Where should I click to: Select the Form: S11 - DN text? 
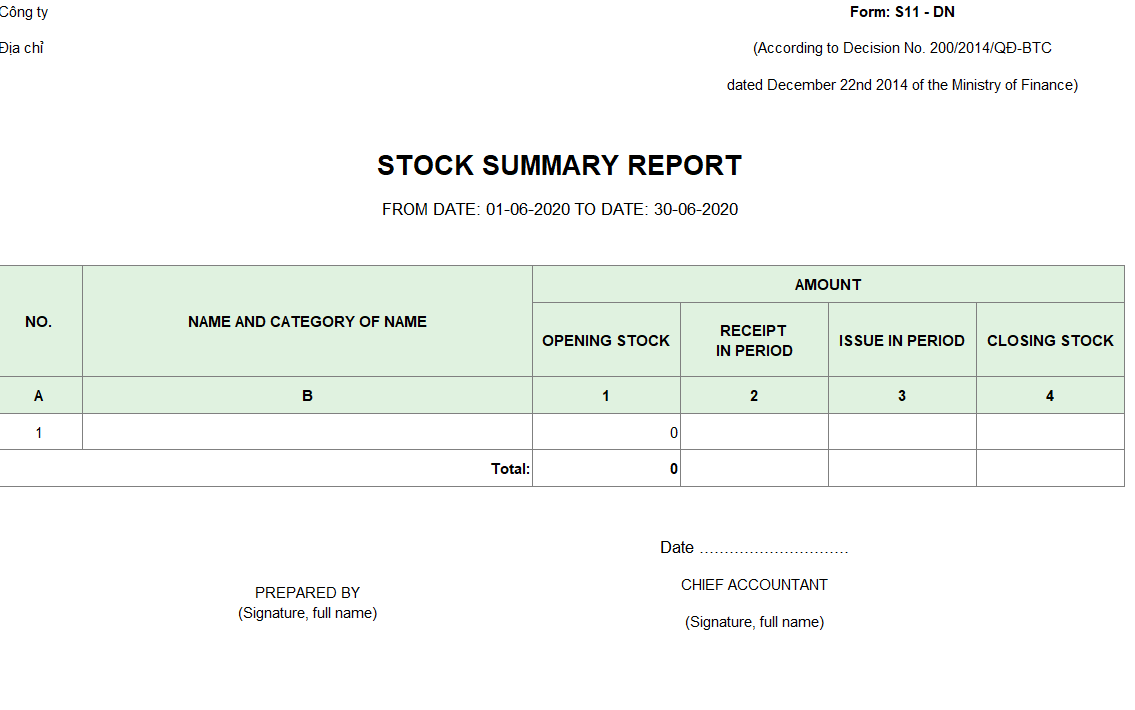click(x=902, y=12)
